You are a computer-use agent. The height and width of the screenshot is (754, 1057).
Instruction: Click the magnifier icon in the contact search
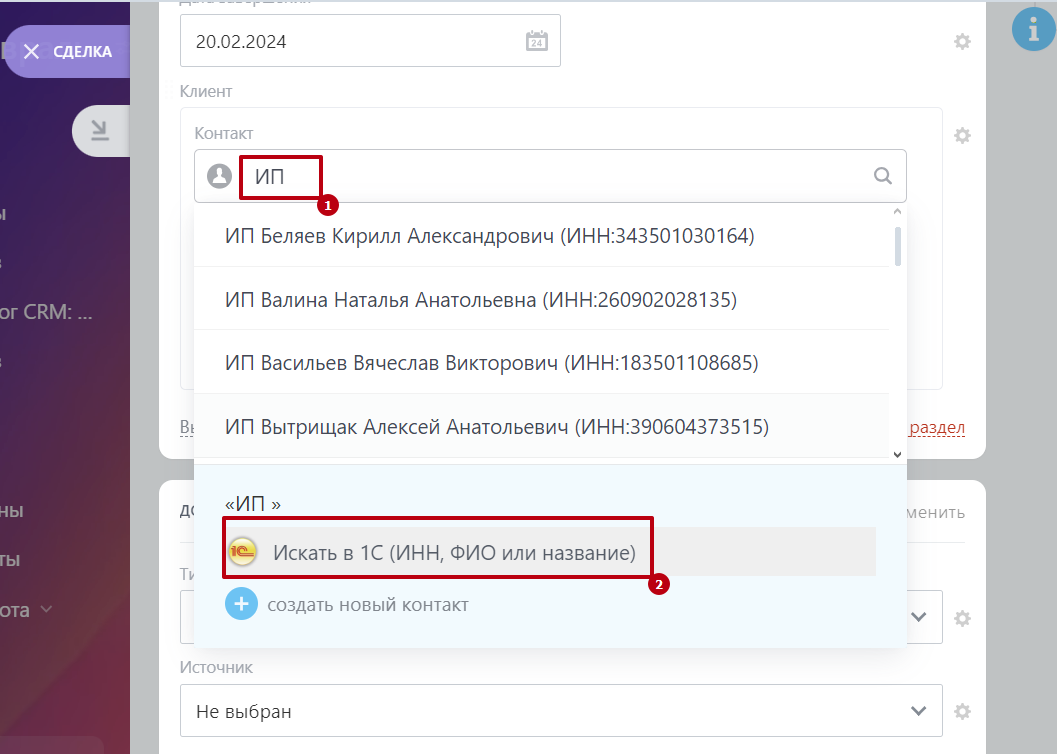pos(883,176)
